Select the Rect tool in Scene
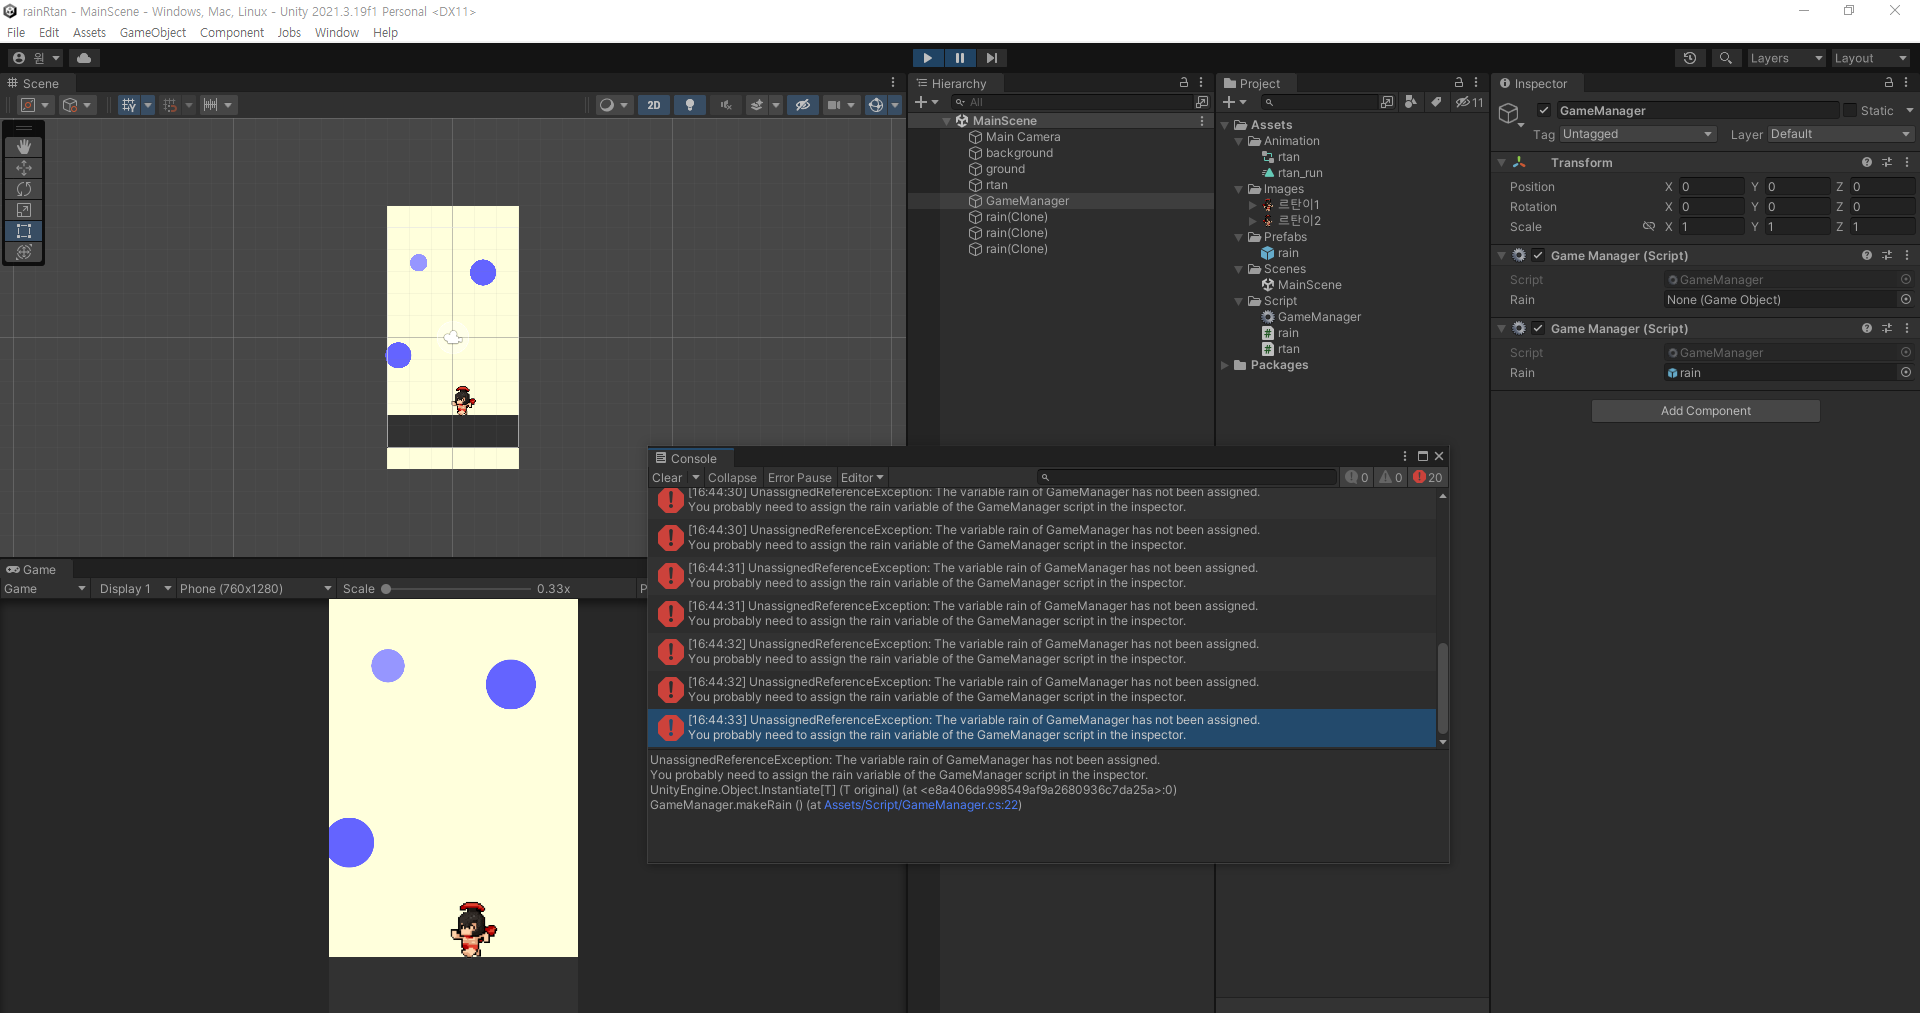This screenshot has width=1920, height=1013. (x=24, y=230)
